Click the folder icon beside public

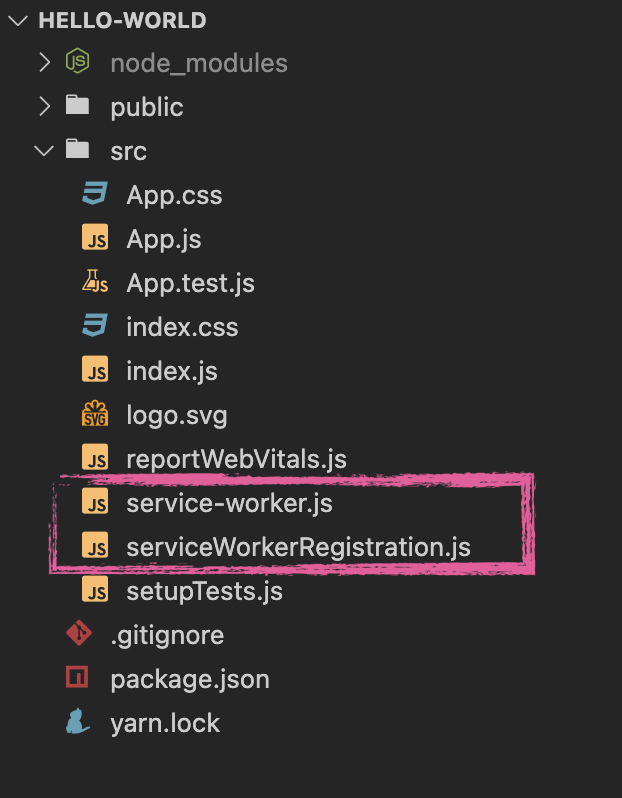(x=77, y=105)
